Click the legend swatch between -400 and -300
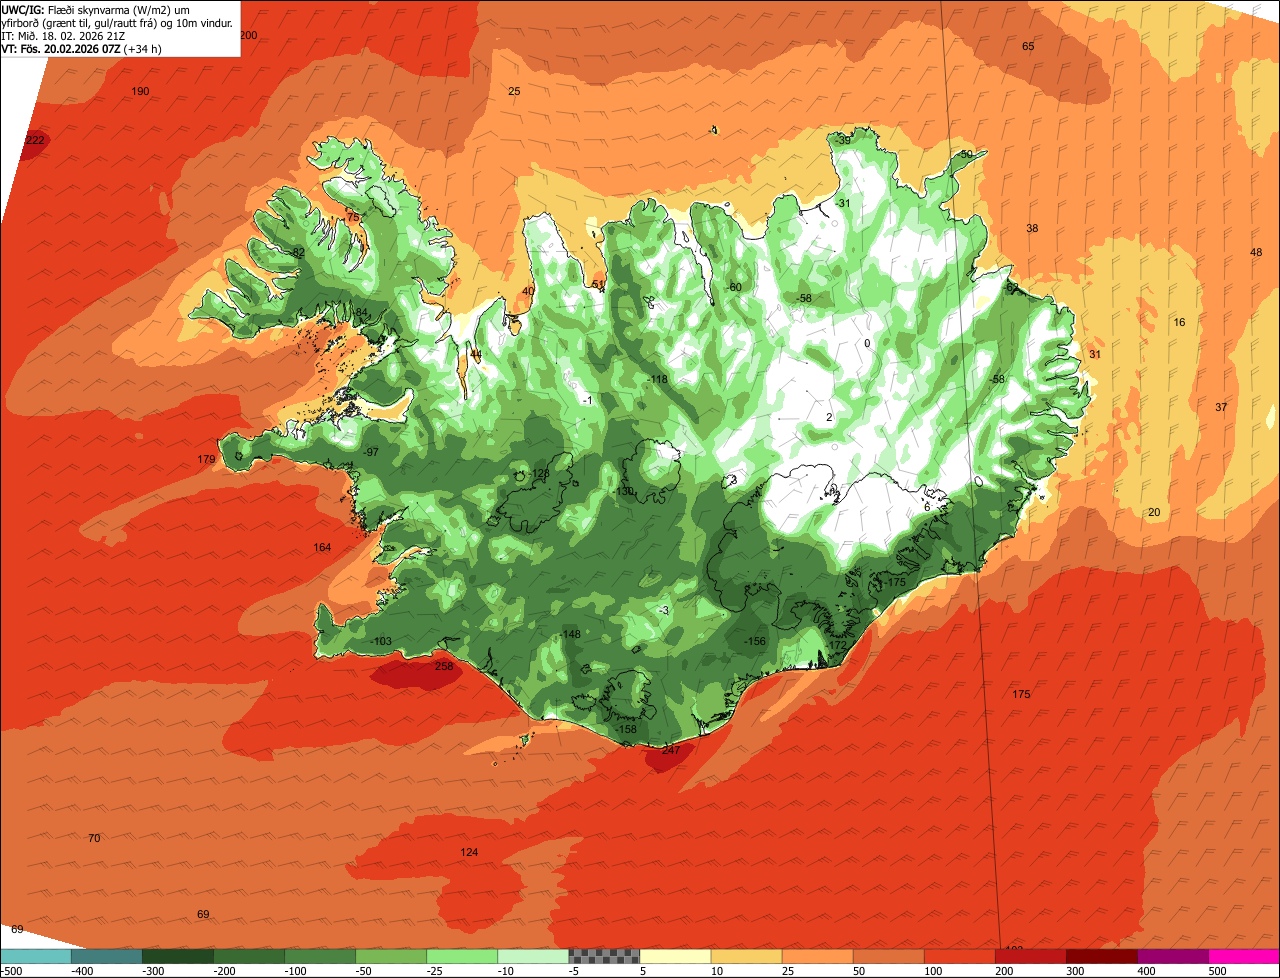This screenshot has height=978, width=1280. [x=106, y=956]
